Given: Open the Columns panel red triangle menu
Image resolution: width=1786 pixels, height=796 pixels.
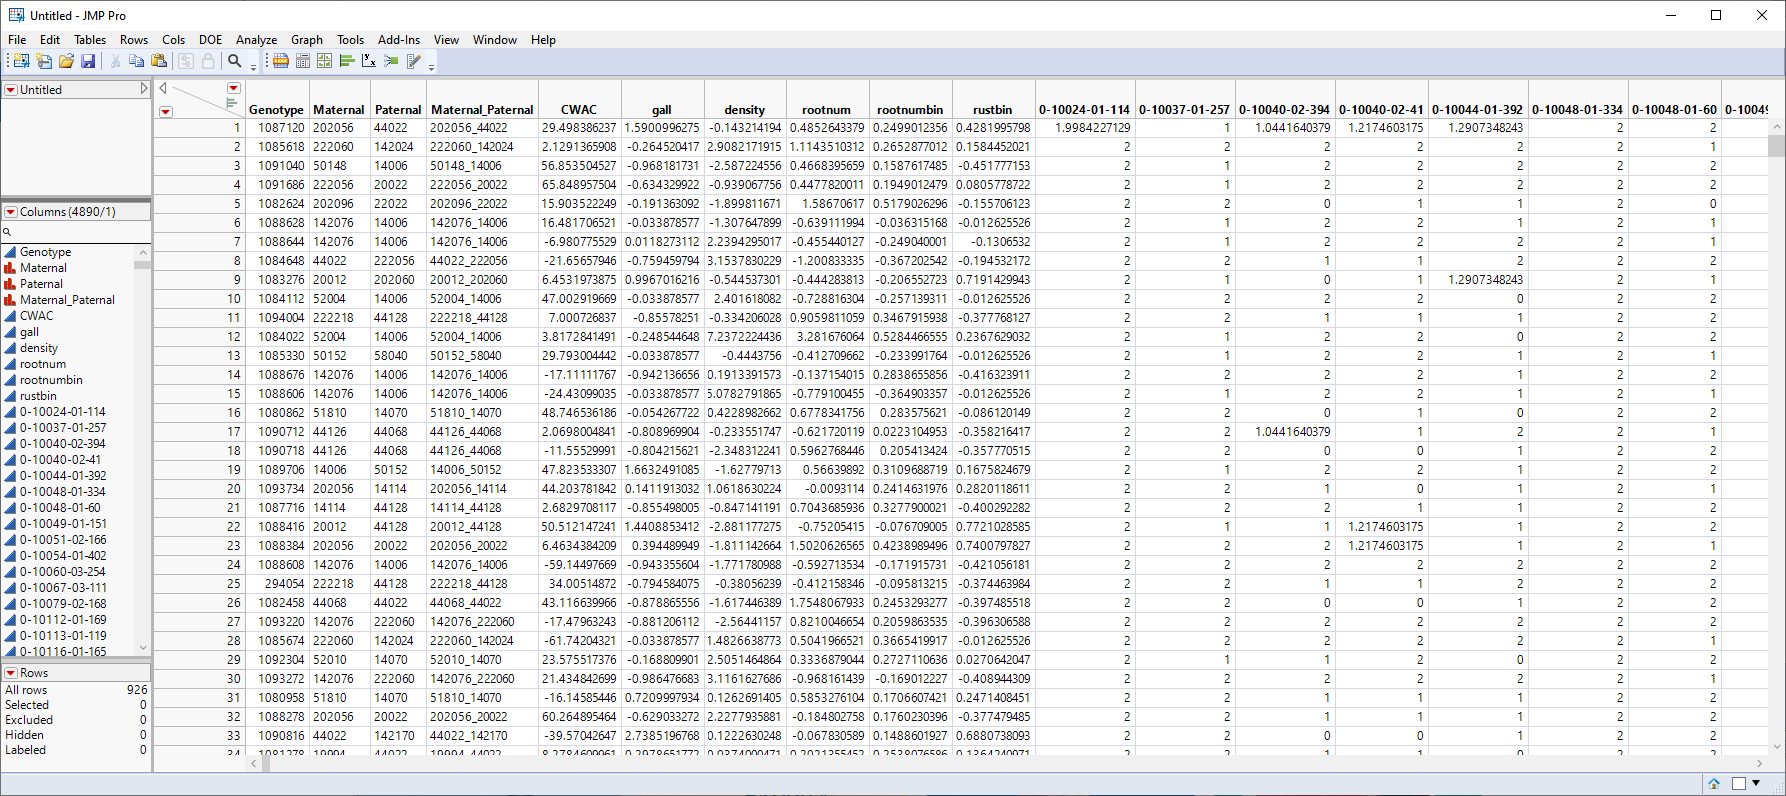Looking at the screenshot, I should (11, 212).
